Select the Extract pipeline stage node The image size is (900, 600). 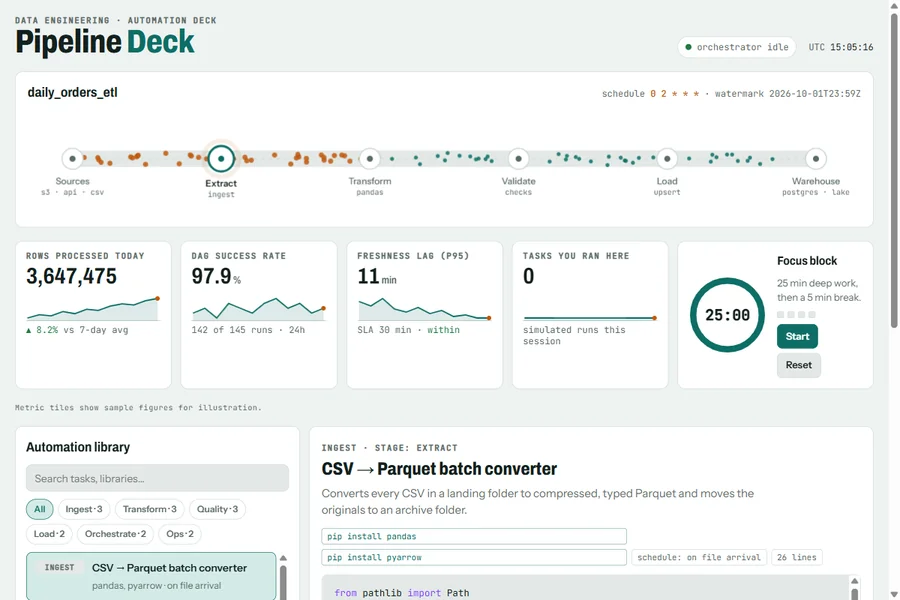click(x=221, y=158)
